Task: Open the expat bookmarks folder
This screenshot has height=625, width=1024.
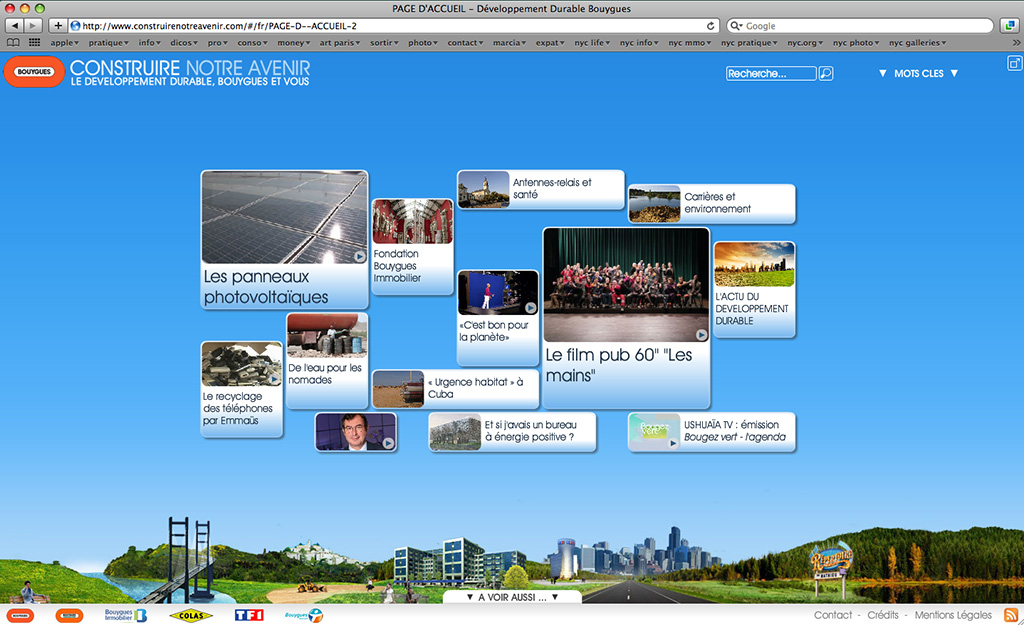Action: point(550,42)
